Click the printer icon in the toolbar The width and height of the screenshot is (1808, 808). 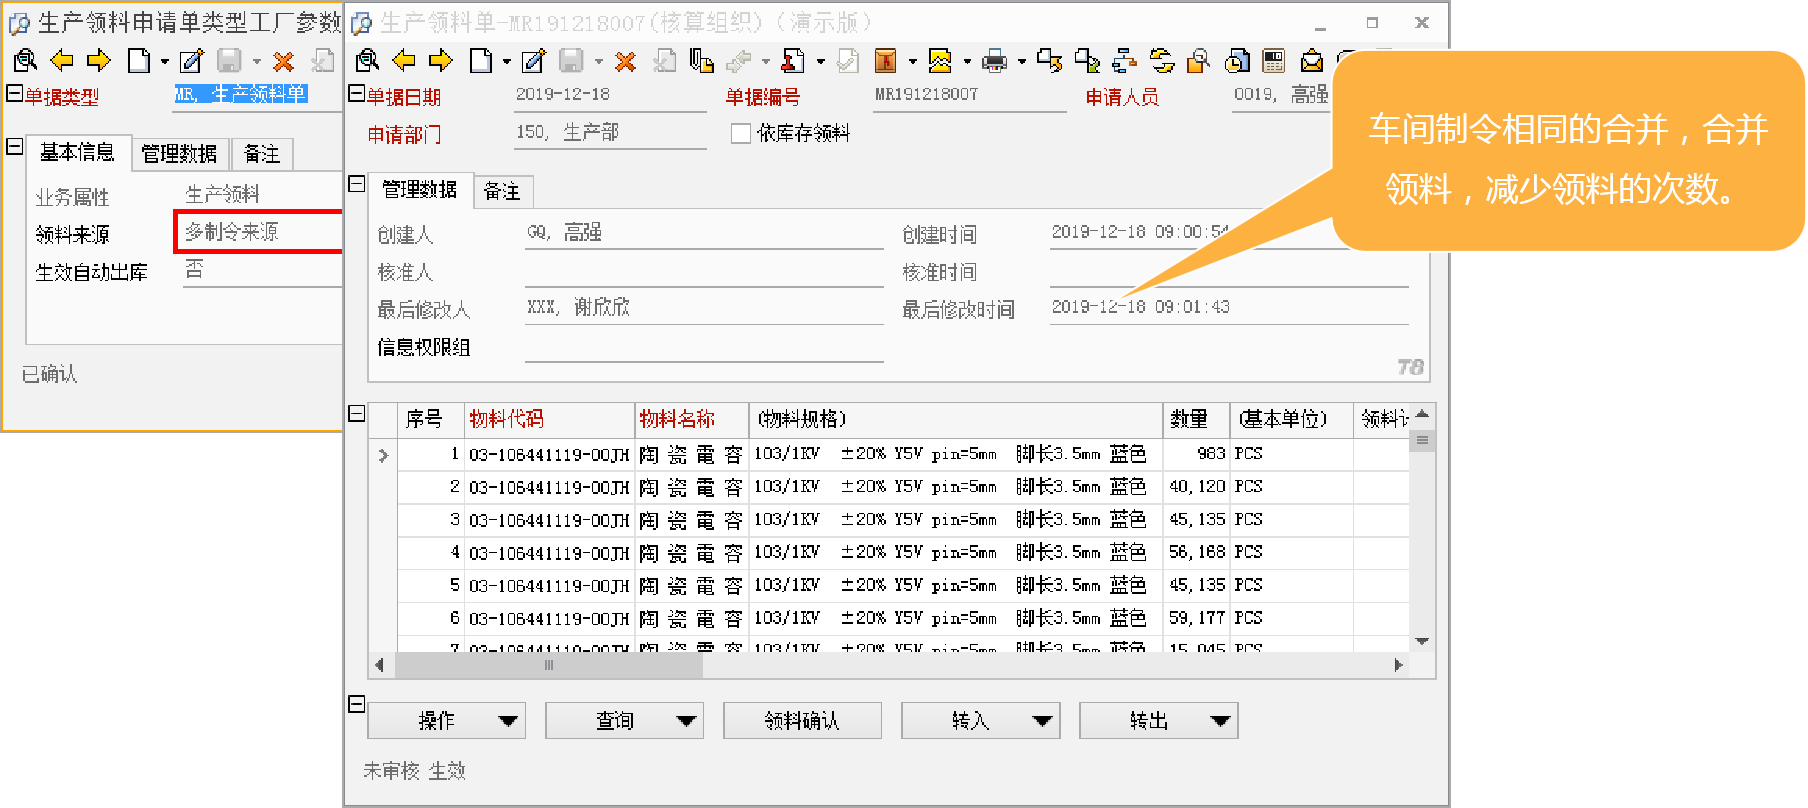click(x=994, y=61)
